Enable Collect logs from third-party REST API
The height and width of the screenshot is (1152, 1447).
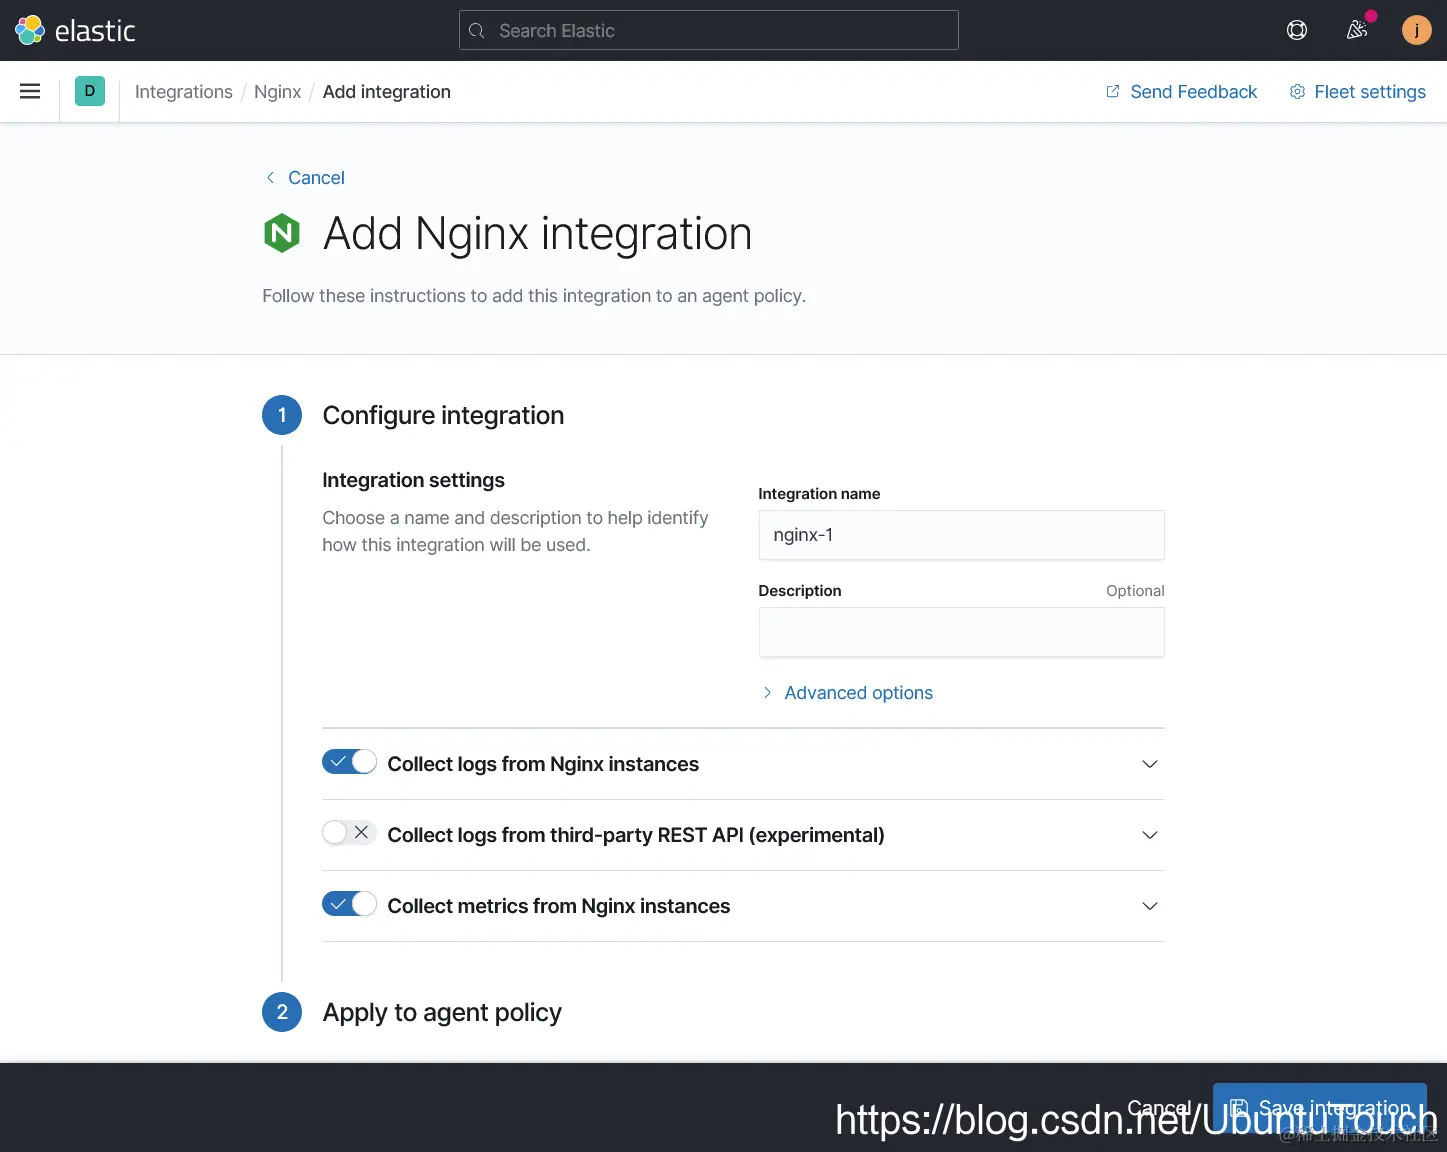click(349, 833)
